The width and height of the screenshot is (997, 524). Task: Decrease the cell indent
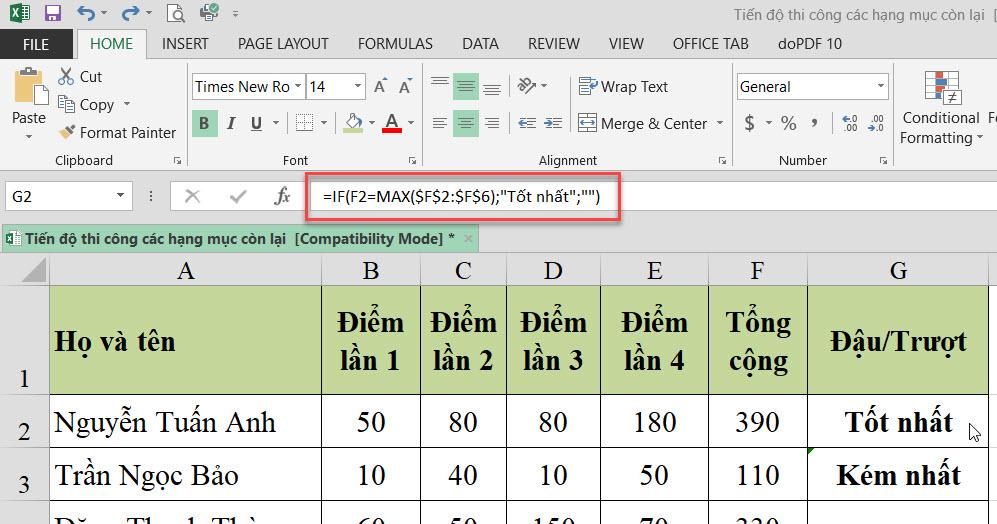527,123
